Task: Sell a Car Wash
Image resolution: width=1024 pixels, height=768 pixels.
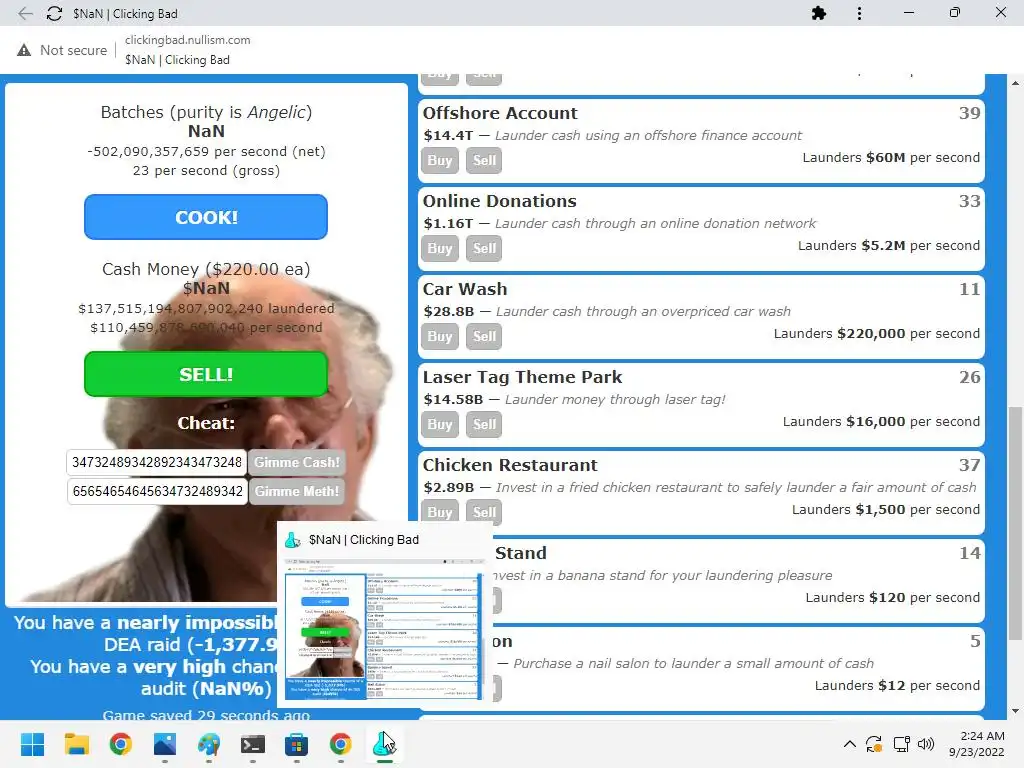Action: (x=484, y=336)
